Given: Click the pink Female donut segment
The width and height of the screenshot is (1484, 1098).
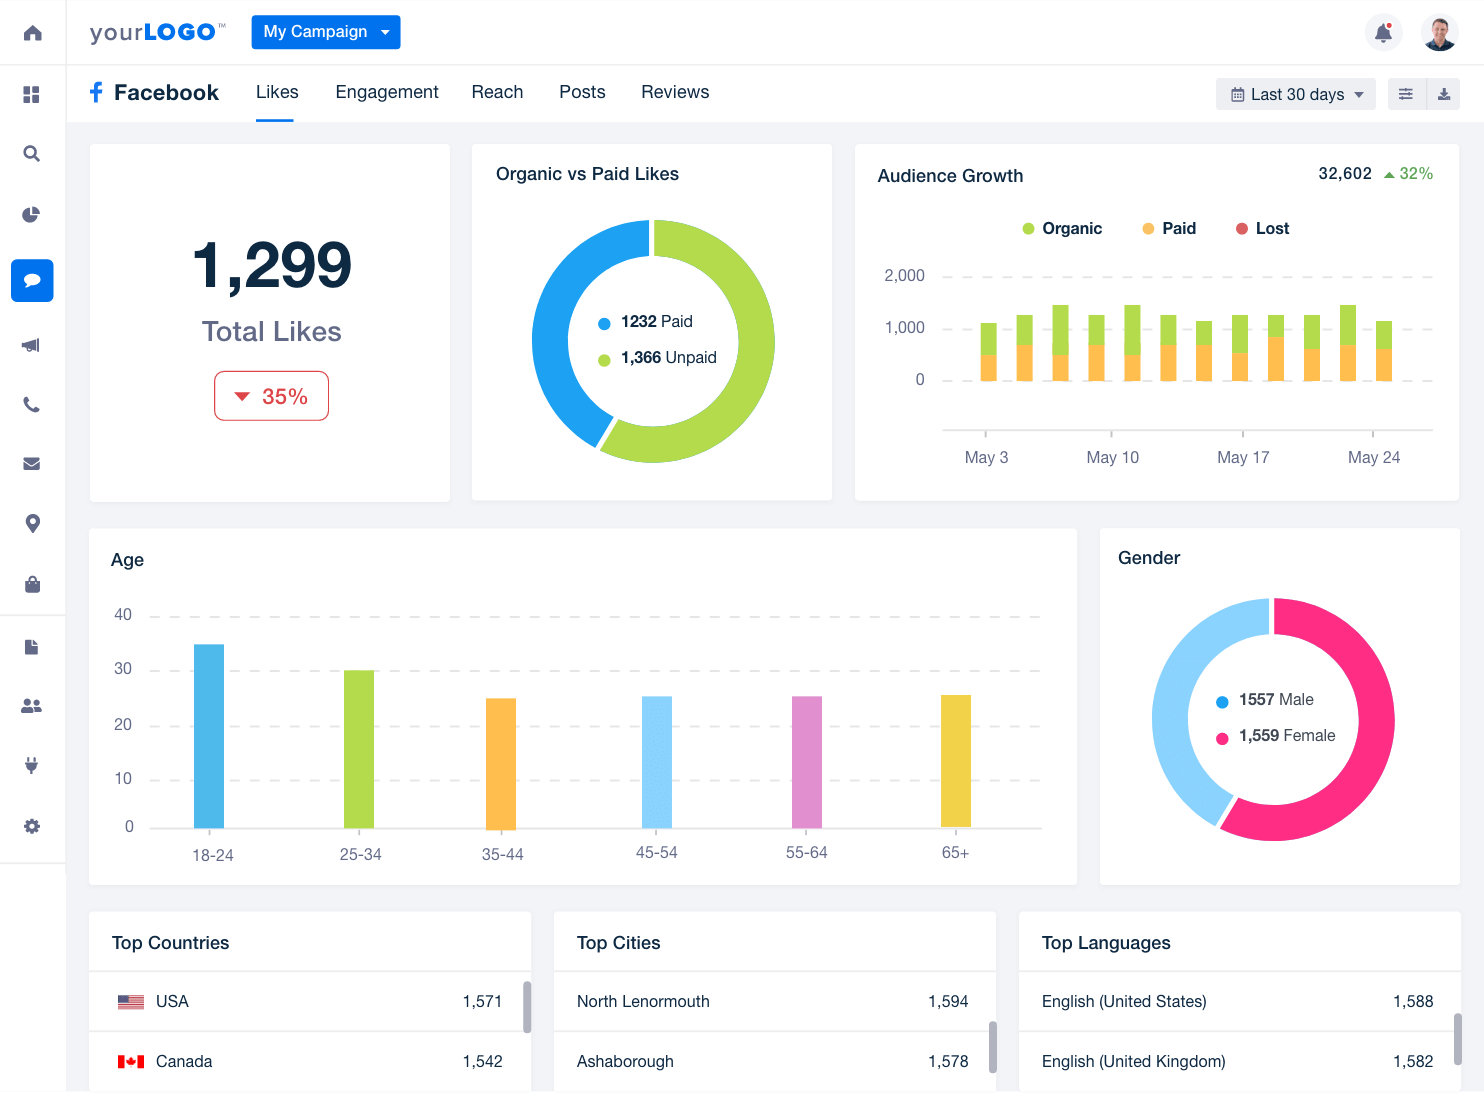Looking at the screenshot, I should coord(1374,720).
